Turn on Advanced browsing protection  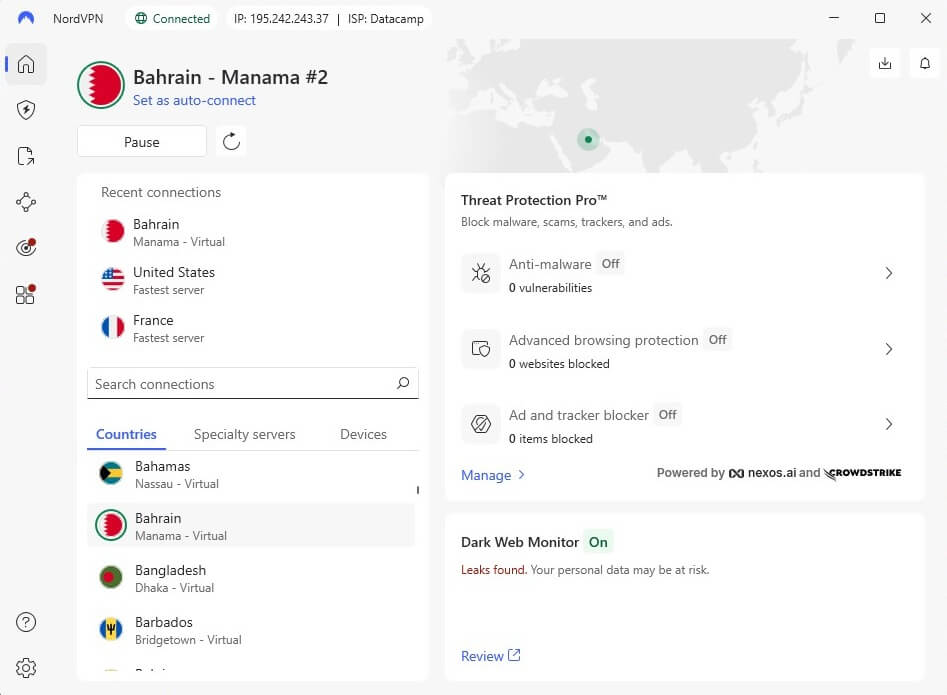point(717,340)
